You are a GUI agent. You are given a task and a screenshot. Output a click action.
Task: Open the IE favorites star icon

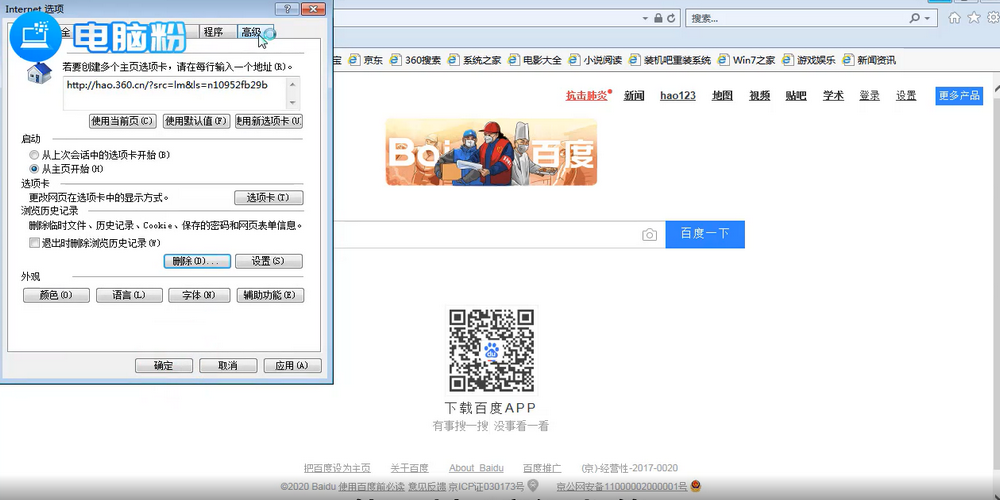point(974,18)
